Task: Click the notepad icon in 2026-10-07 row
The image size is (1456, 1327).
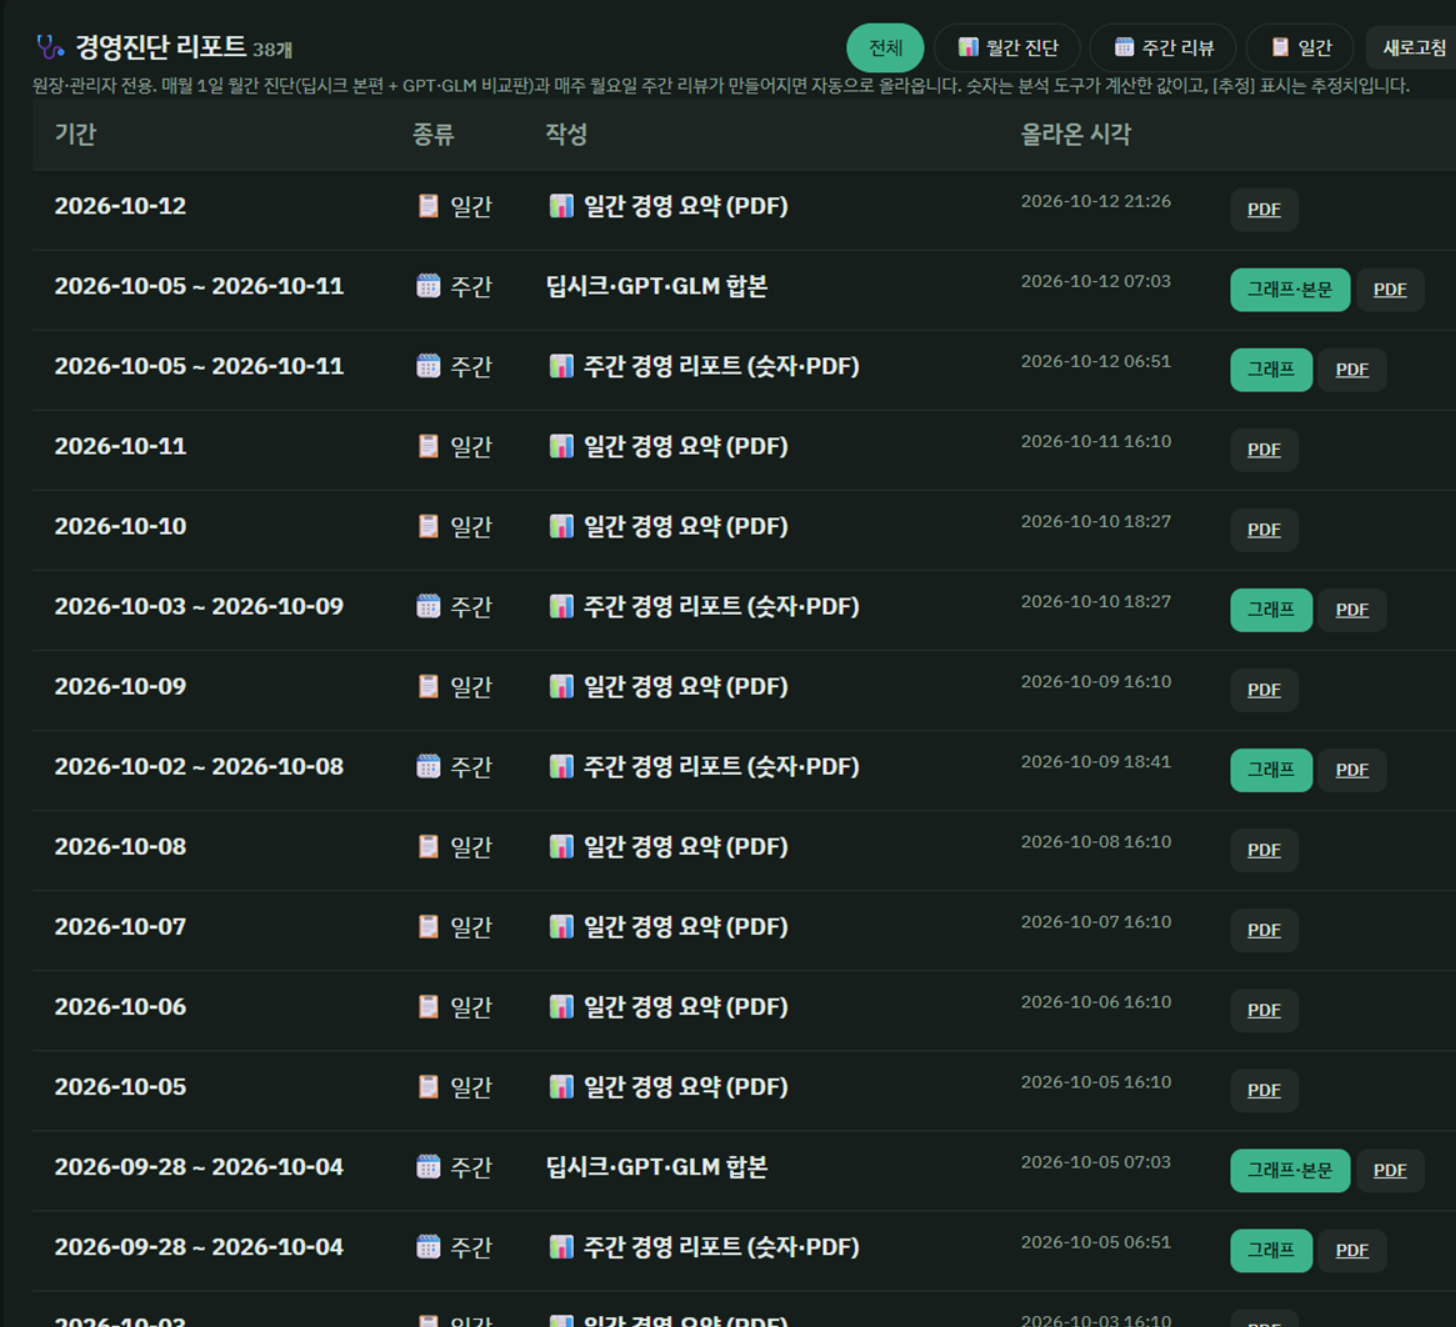Action: (428, 926)
